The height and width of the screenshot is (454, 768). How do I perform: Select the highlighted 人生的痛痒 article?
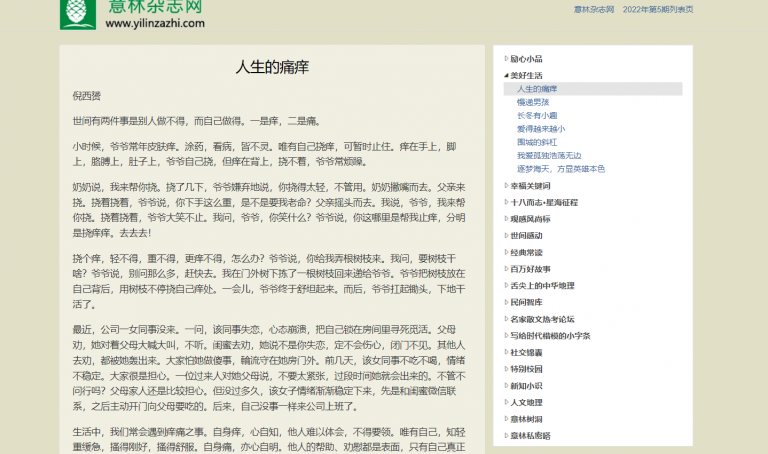593,89
